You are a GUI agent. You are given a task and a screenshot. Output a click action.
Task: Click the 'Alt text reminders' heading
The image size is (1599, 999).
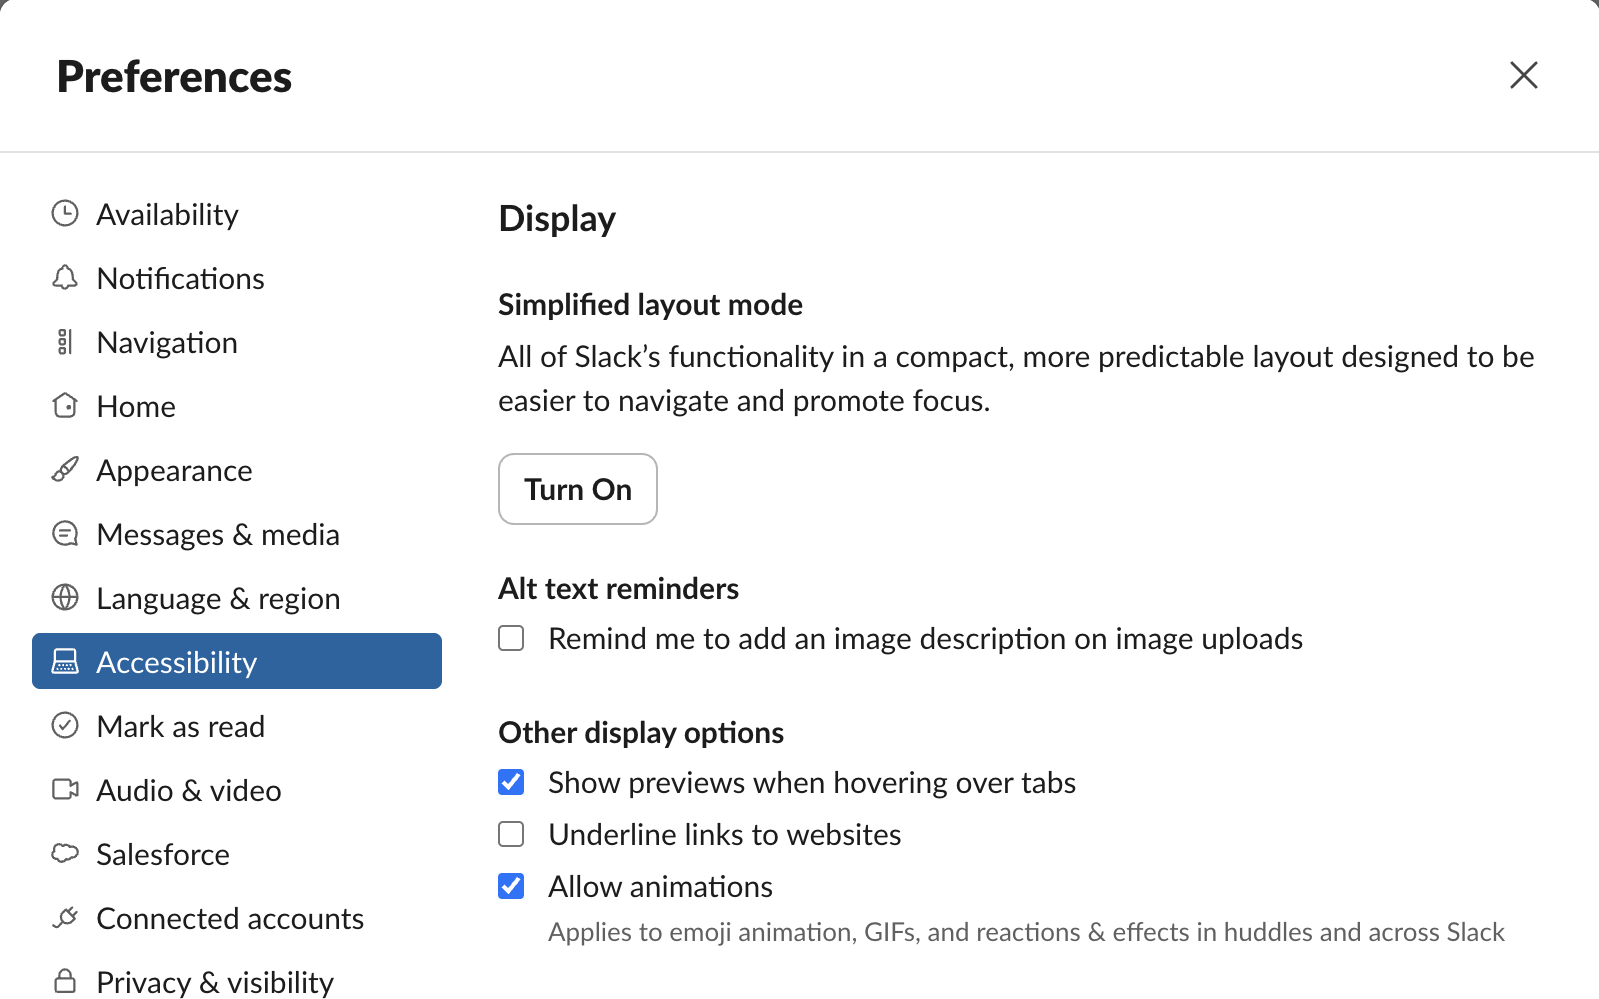click(x=618, y=588)
